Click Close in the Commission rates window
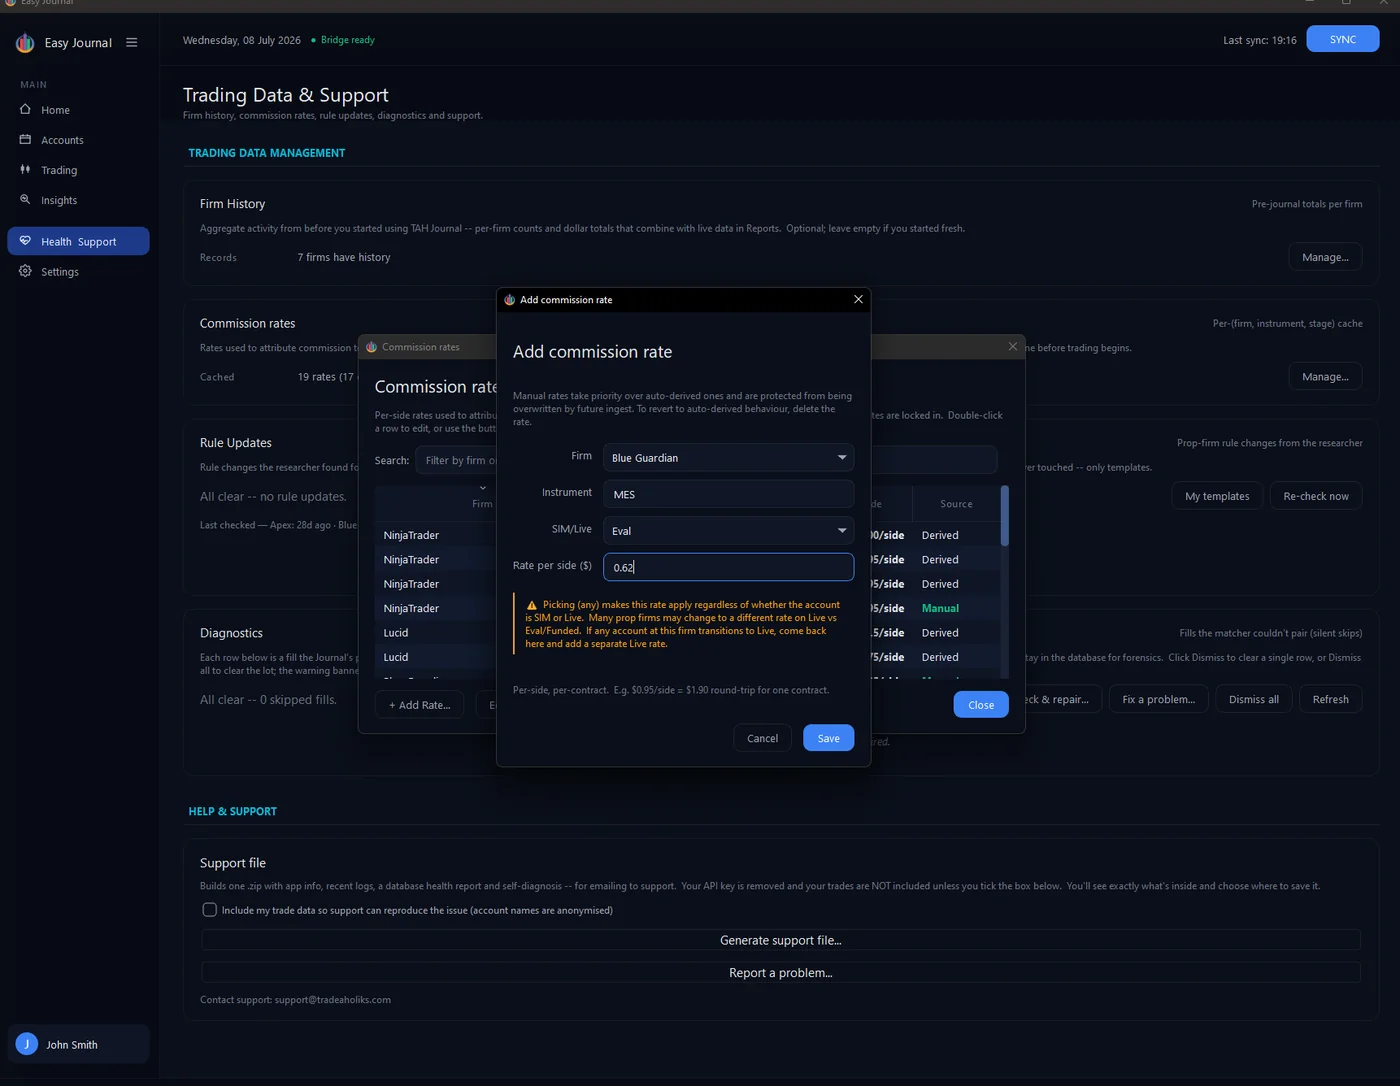Viewport: 1400px width, 1086px height. 981,704
